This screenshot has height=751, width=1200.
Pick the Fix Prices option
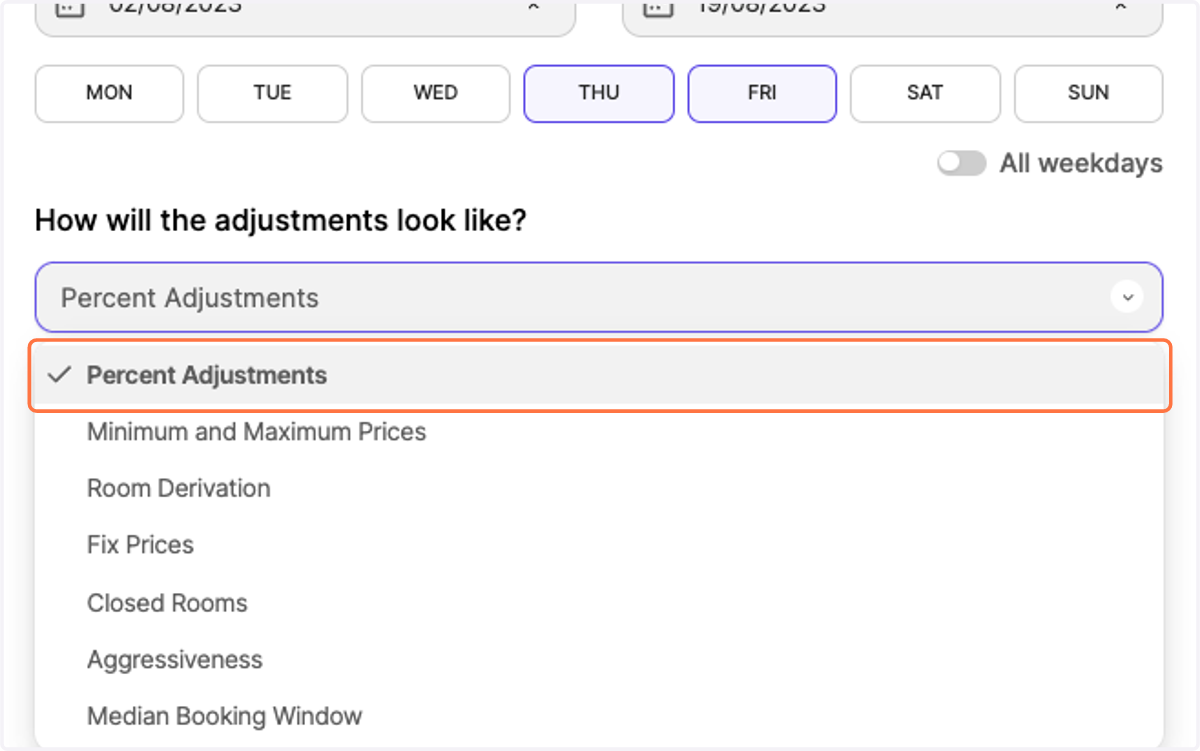click(x=599, y=546)
